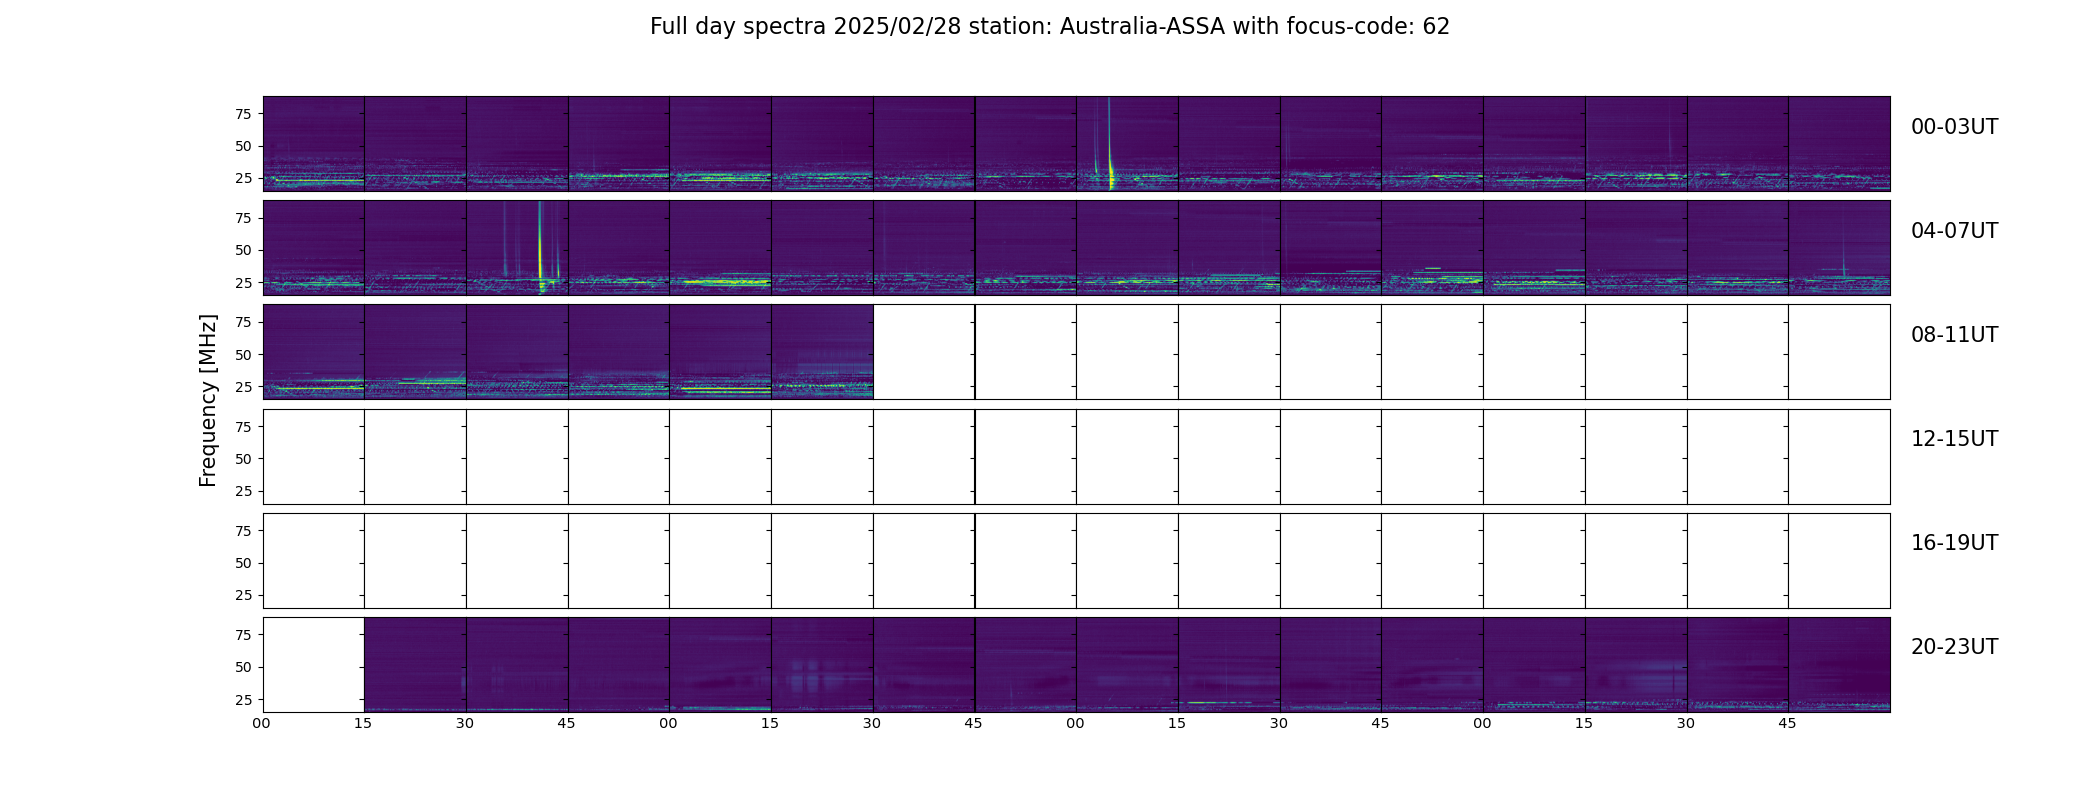Open the last spectrogram panel of 20-23UT row
Screen dimensions: 2100x800
tap(1839, 665)
